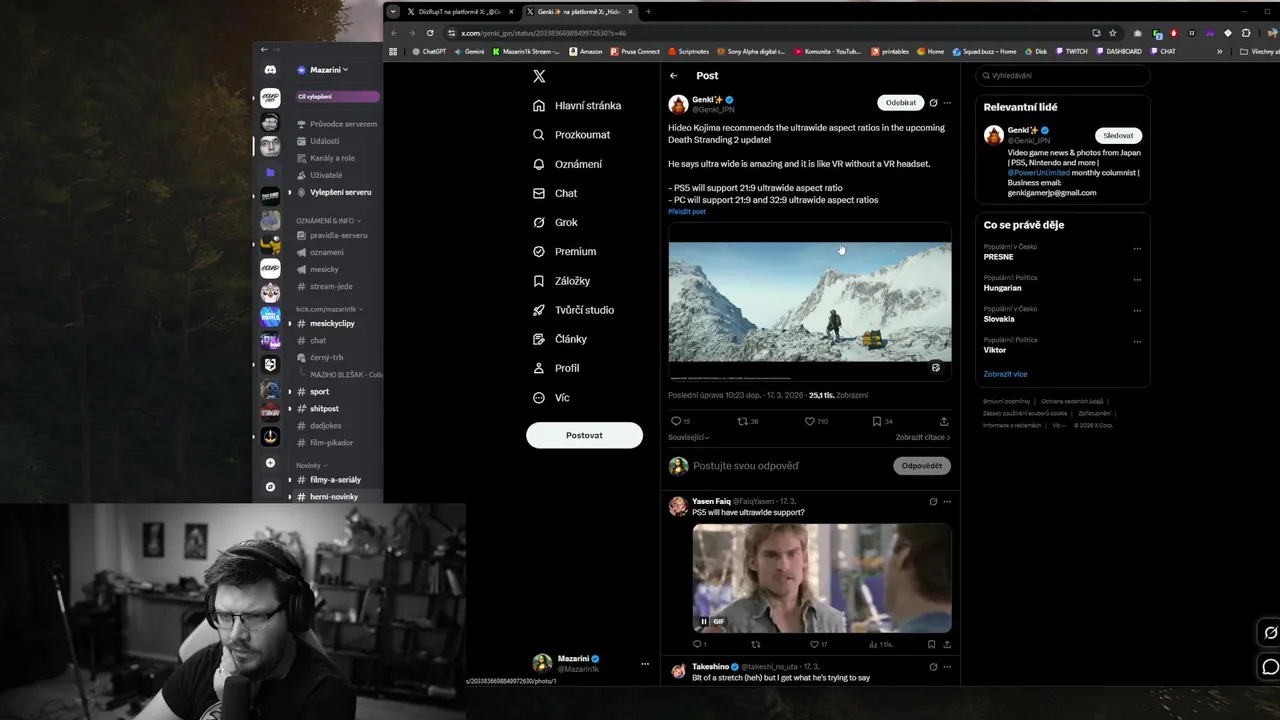Pause the GIF in Yasen Faiq's reply
Screen dimensions: 1280x720
704,621
